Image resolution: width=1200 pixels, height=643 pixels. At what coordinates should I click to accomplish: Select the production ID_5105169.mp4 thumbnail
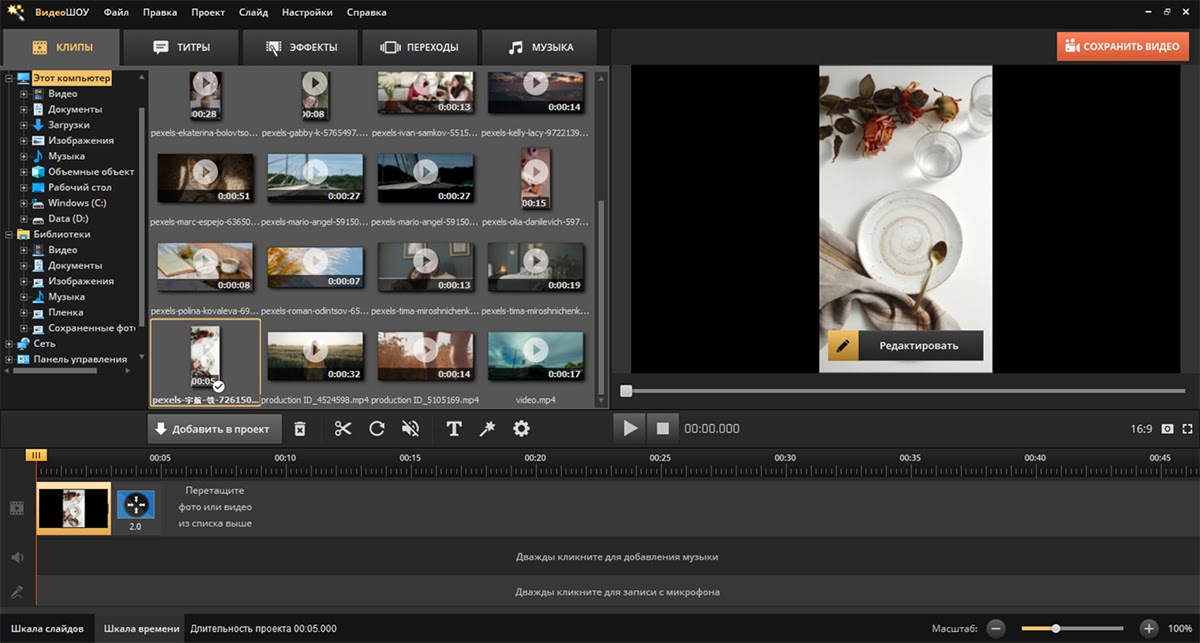(425, 357)
